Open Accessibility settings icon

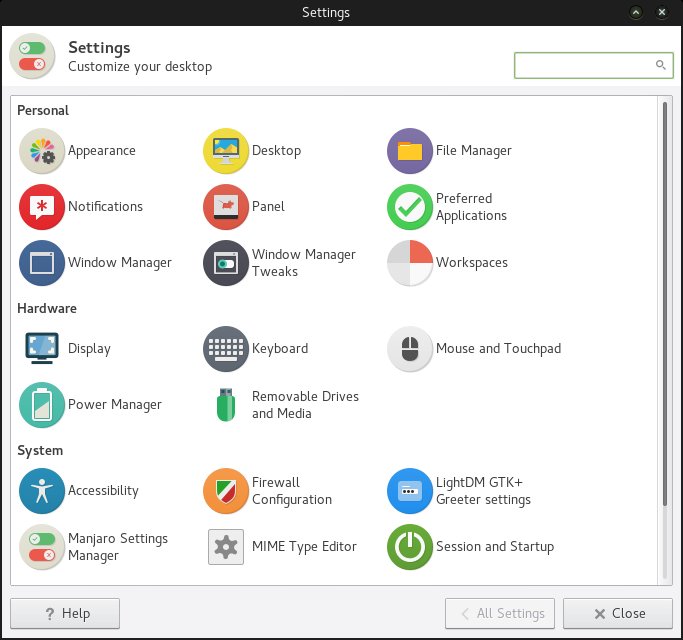pyautogui.click(x=42, y=491)
